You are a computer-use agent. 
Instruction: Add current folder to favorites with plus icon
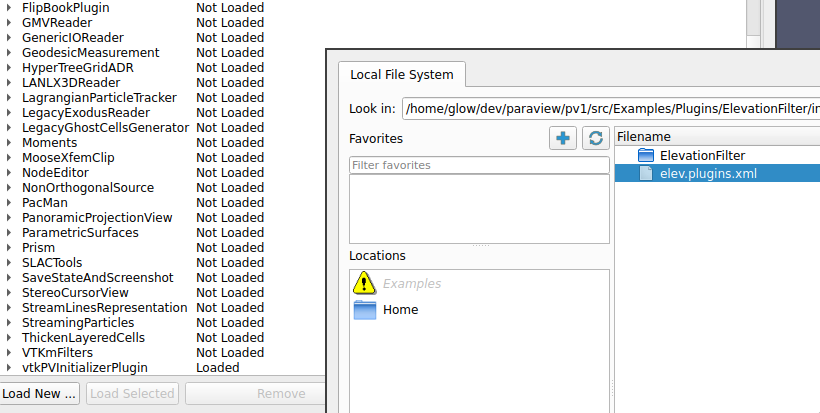(x=563, y=138)
